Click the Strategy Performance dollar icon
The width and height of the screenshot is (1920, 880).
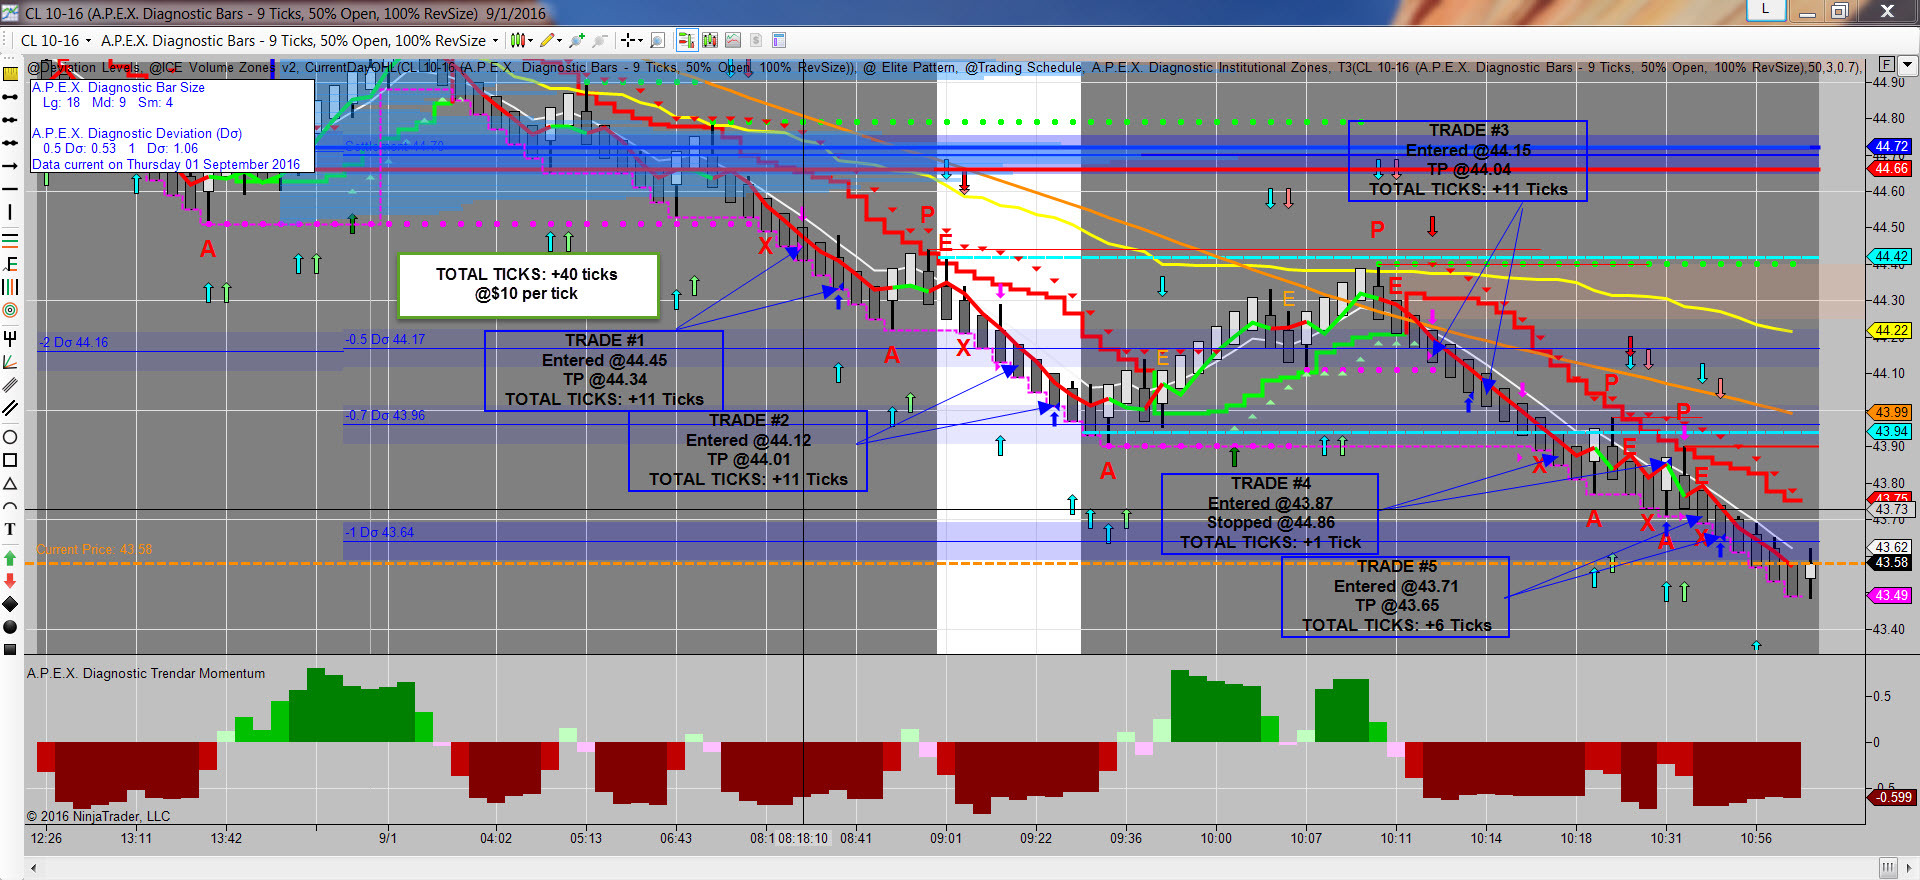coord(756,40)
